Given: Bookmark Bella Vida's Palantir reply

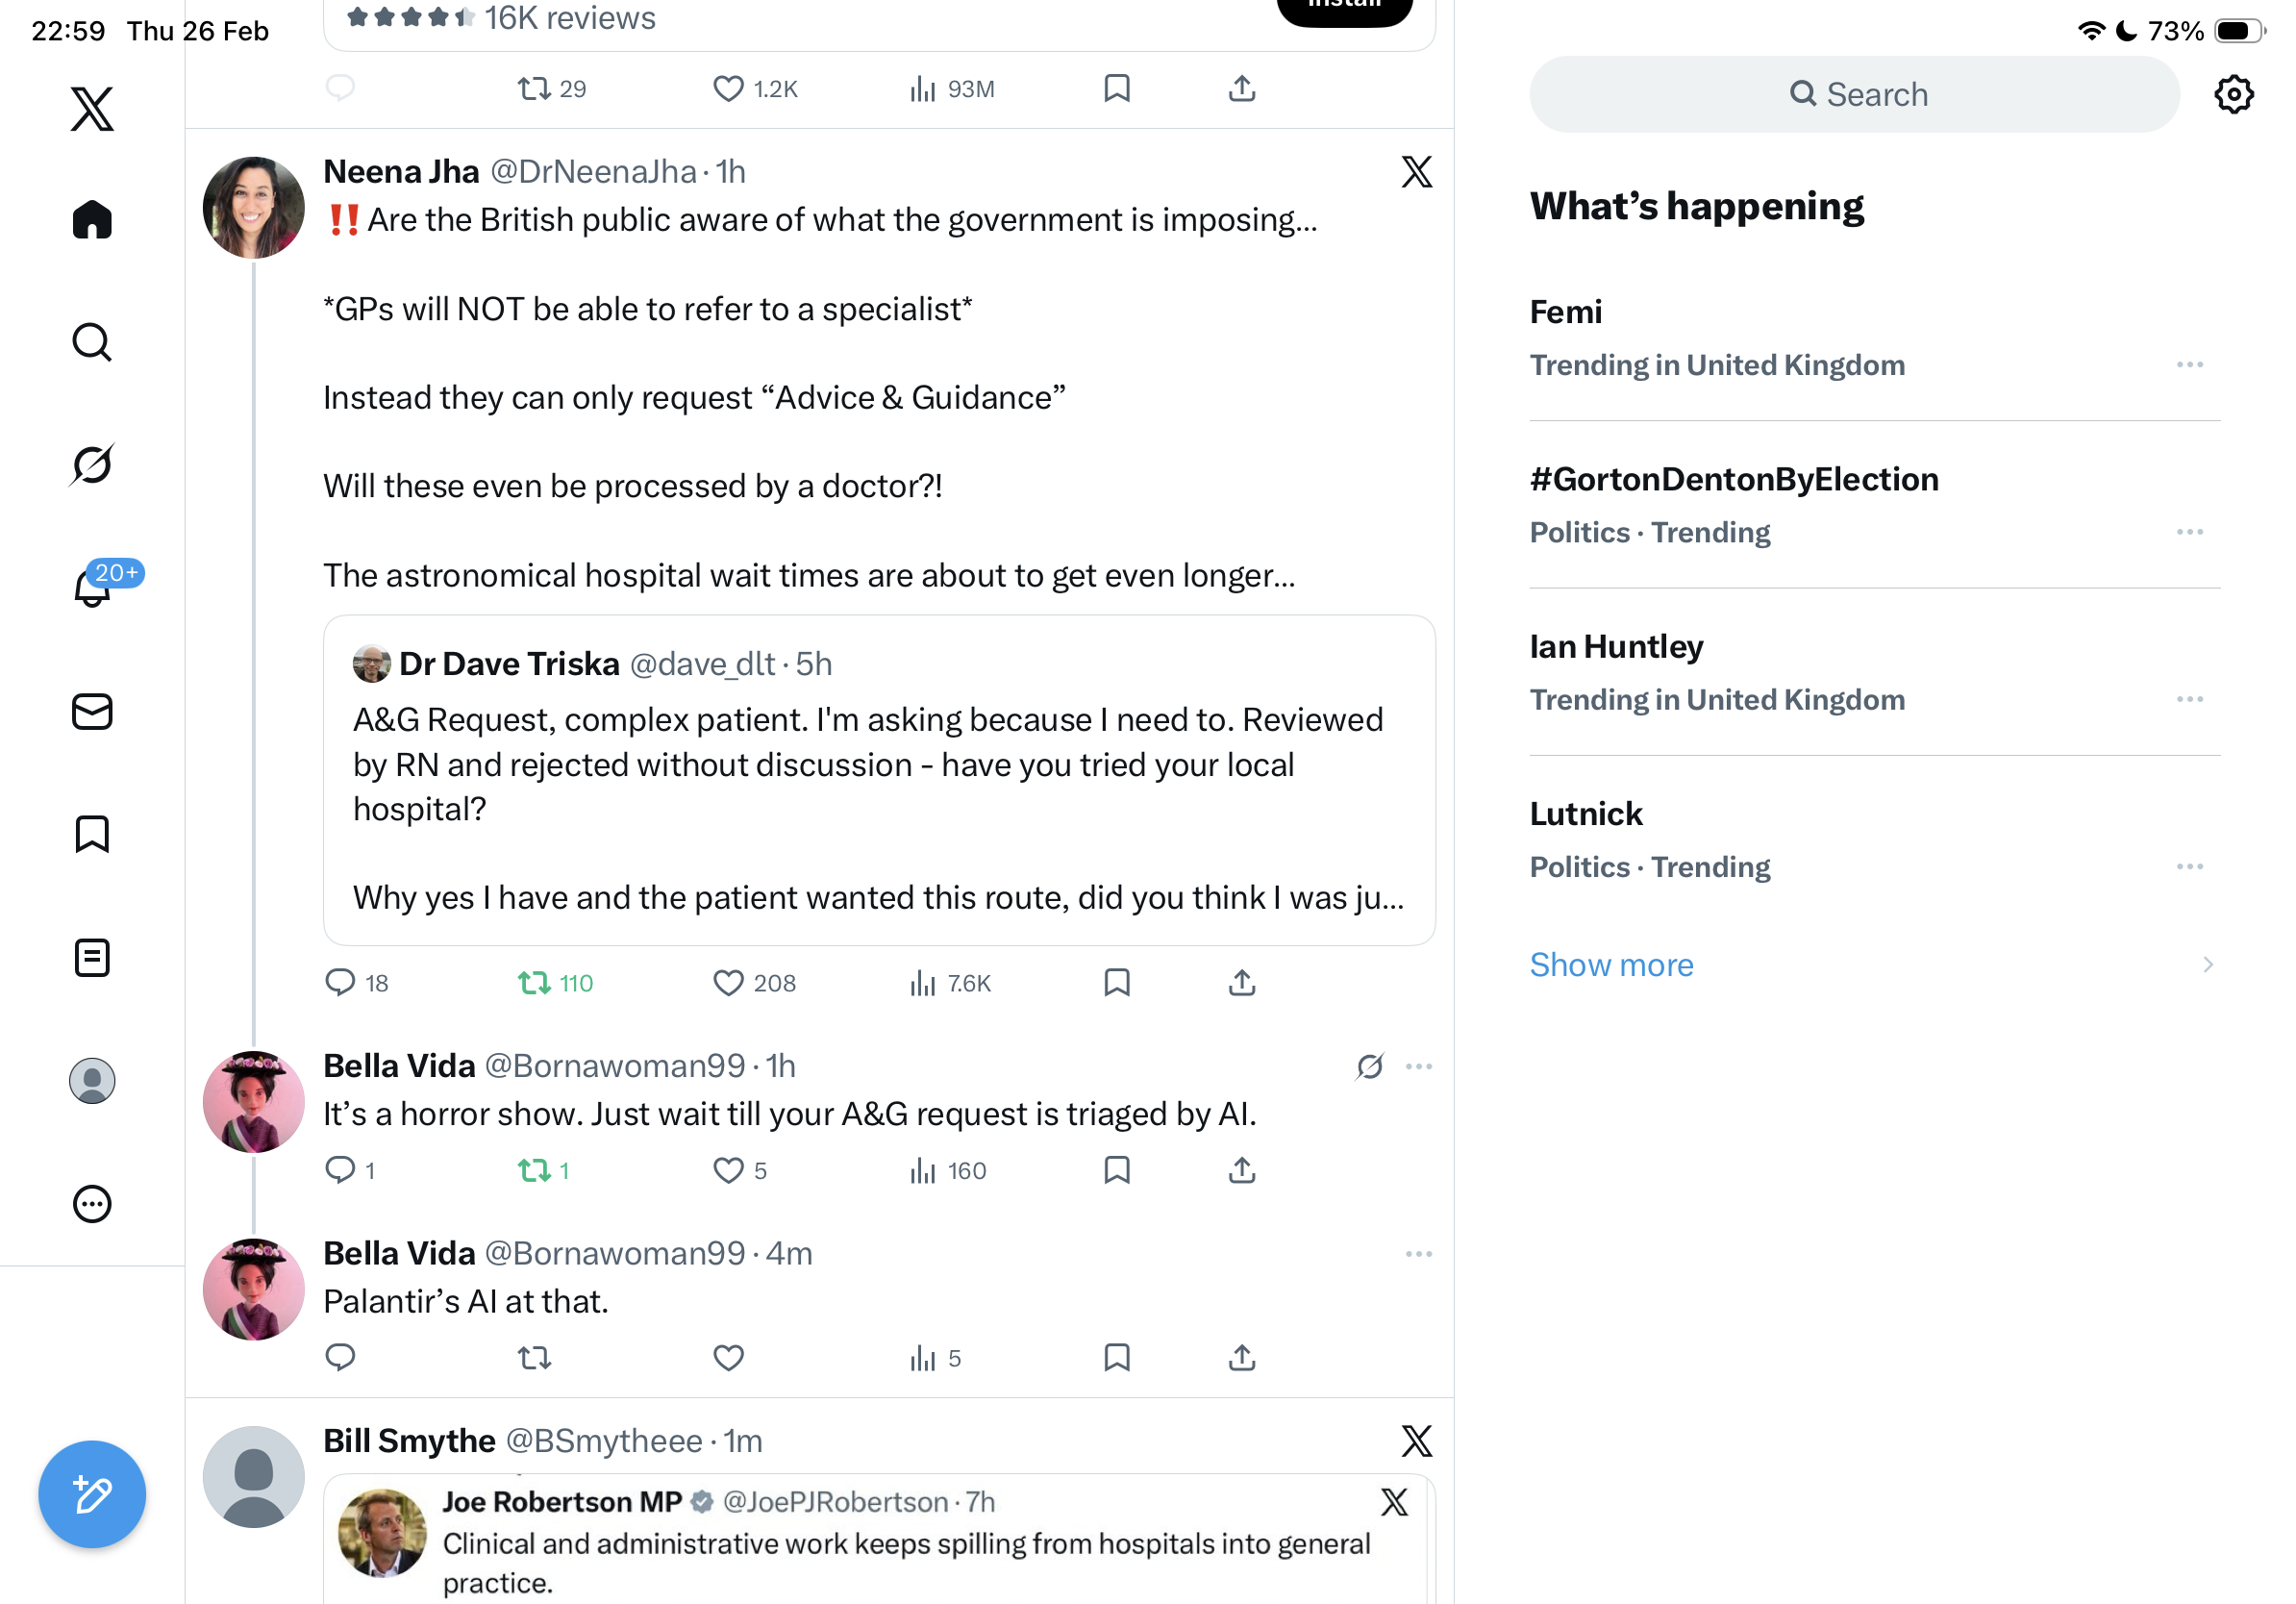Looking at the screenshot, I should pyautogui.click(x=1116, y=1358).
